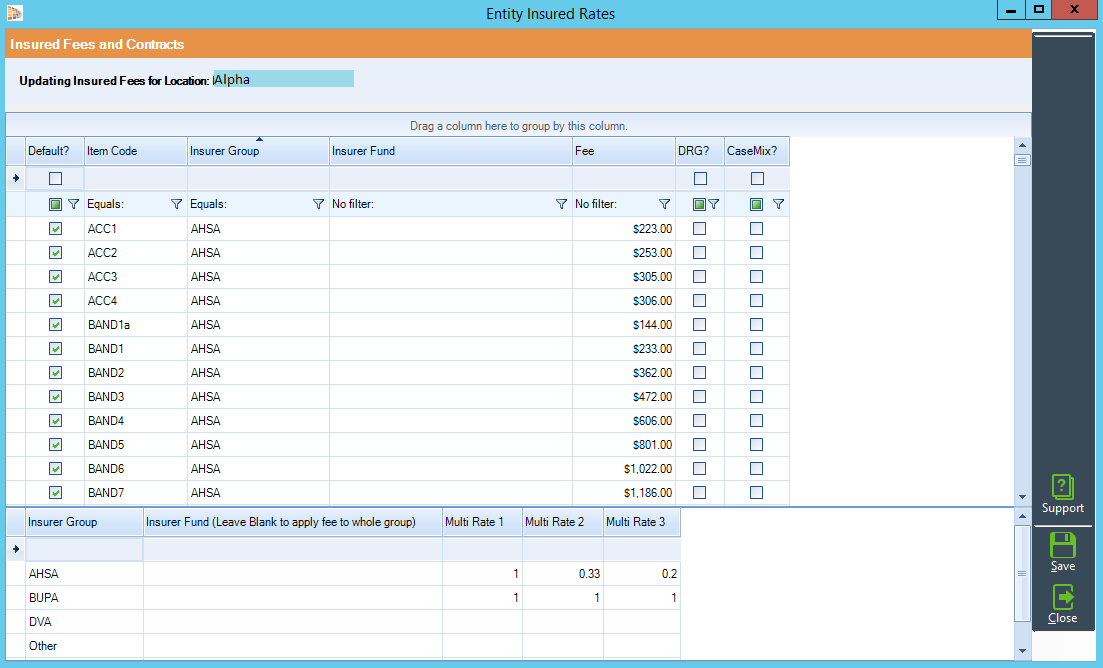The height and width of the screenshot is (668, 1103).
Task: Click bottom grid scrollbar down arrow
Action: pos(1023,651)
